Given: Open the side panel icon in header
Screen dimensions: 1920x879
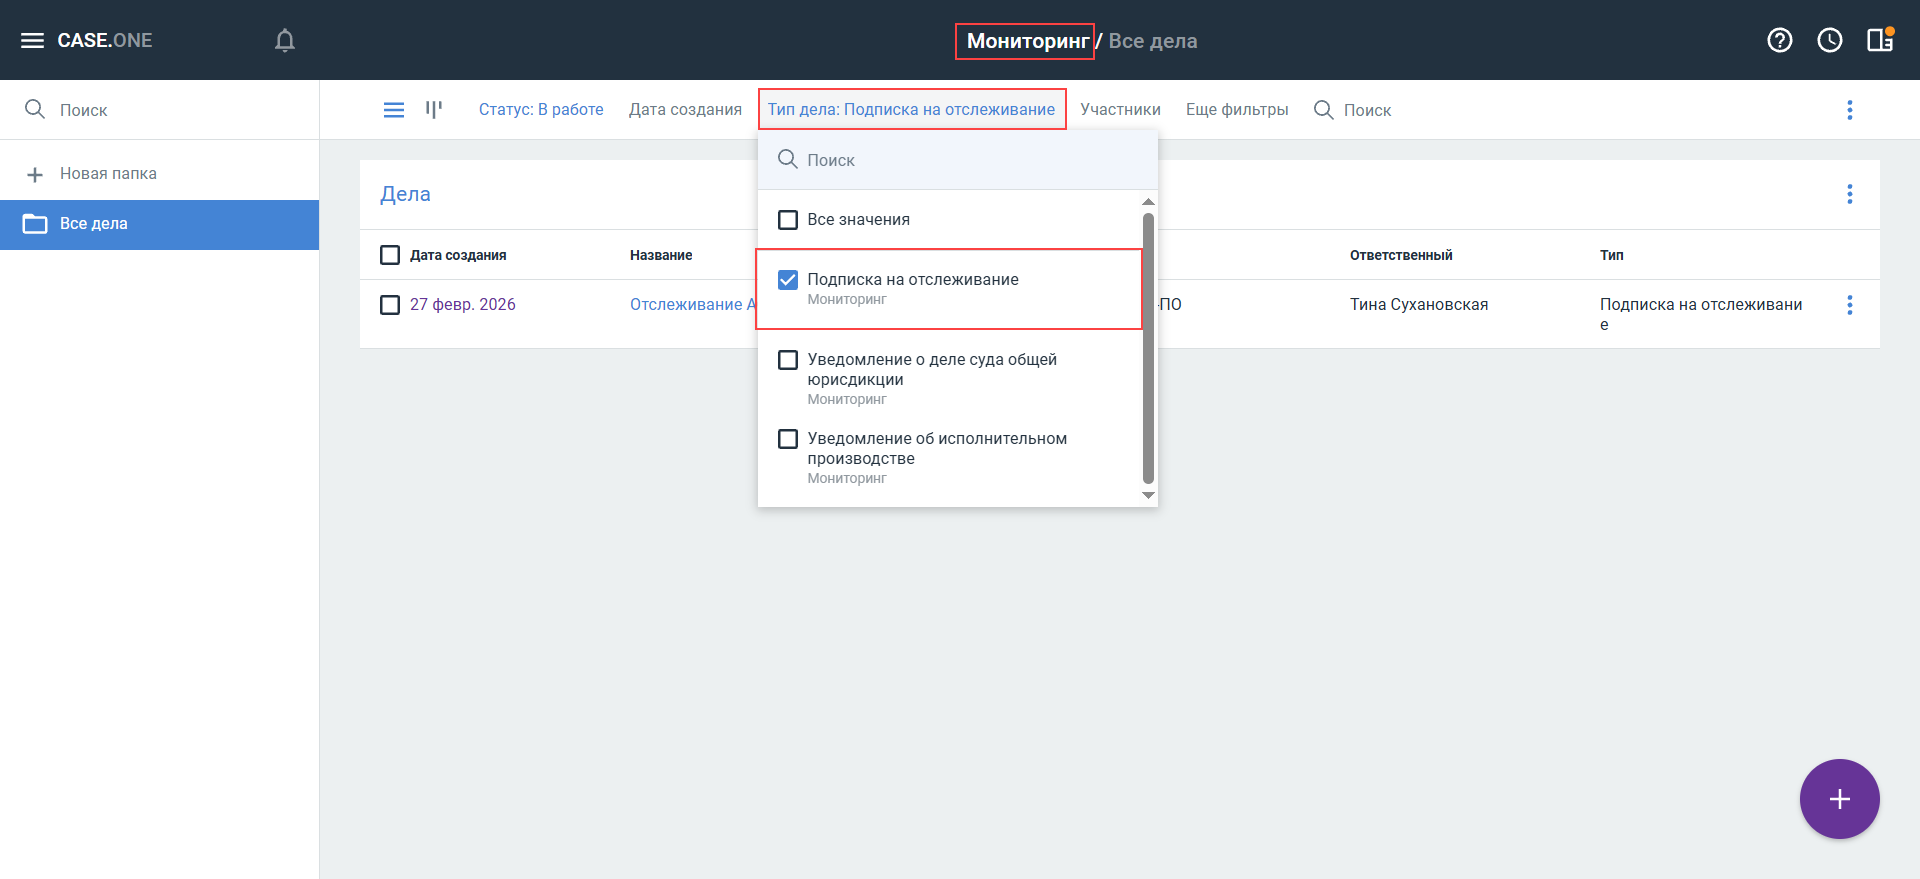Looking at the screenshot, I should [1879, 40].
